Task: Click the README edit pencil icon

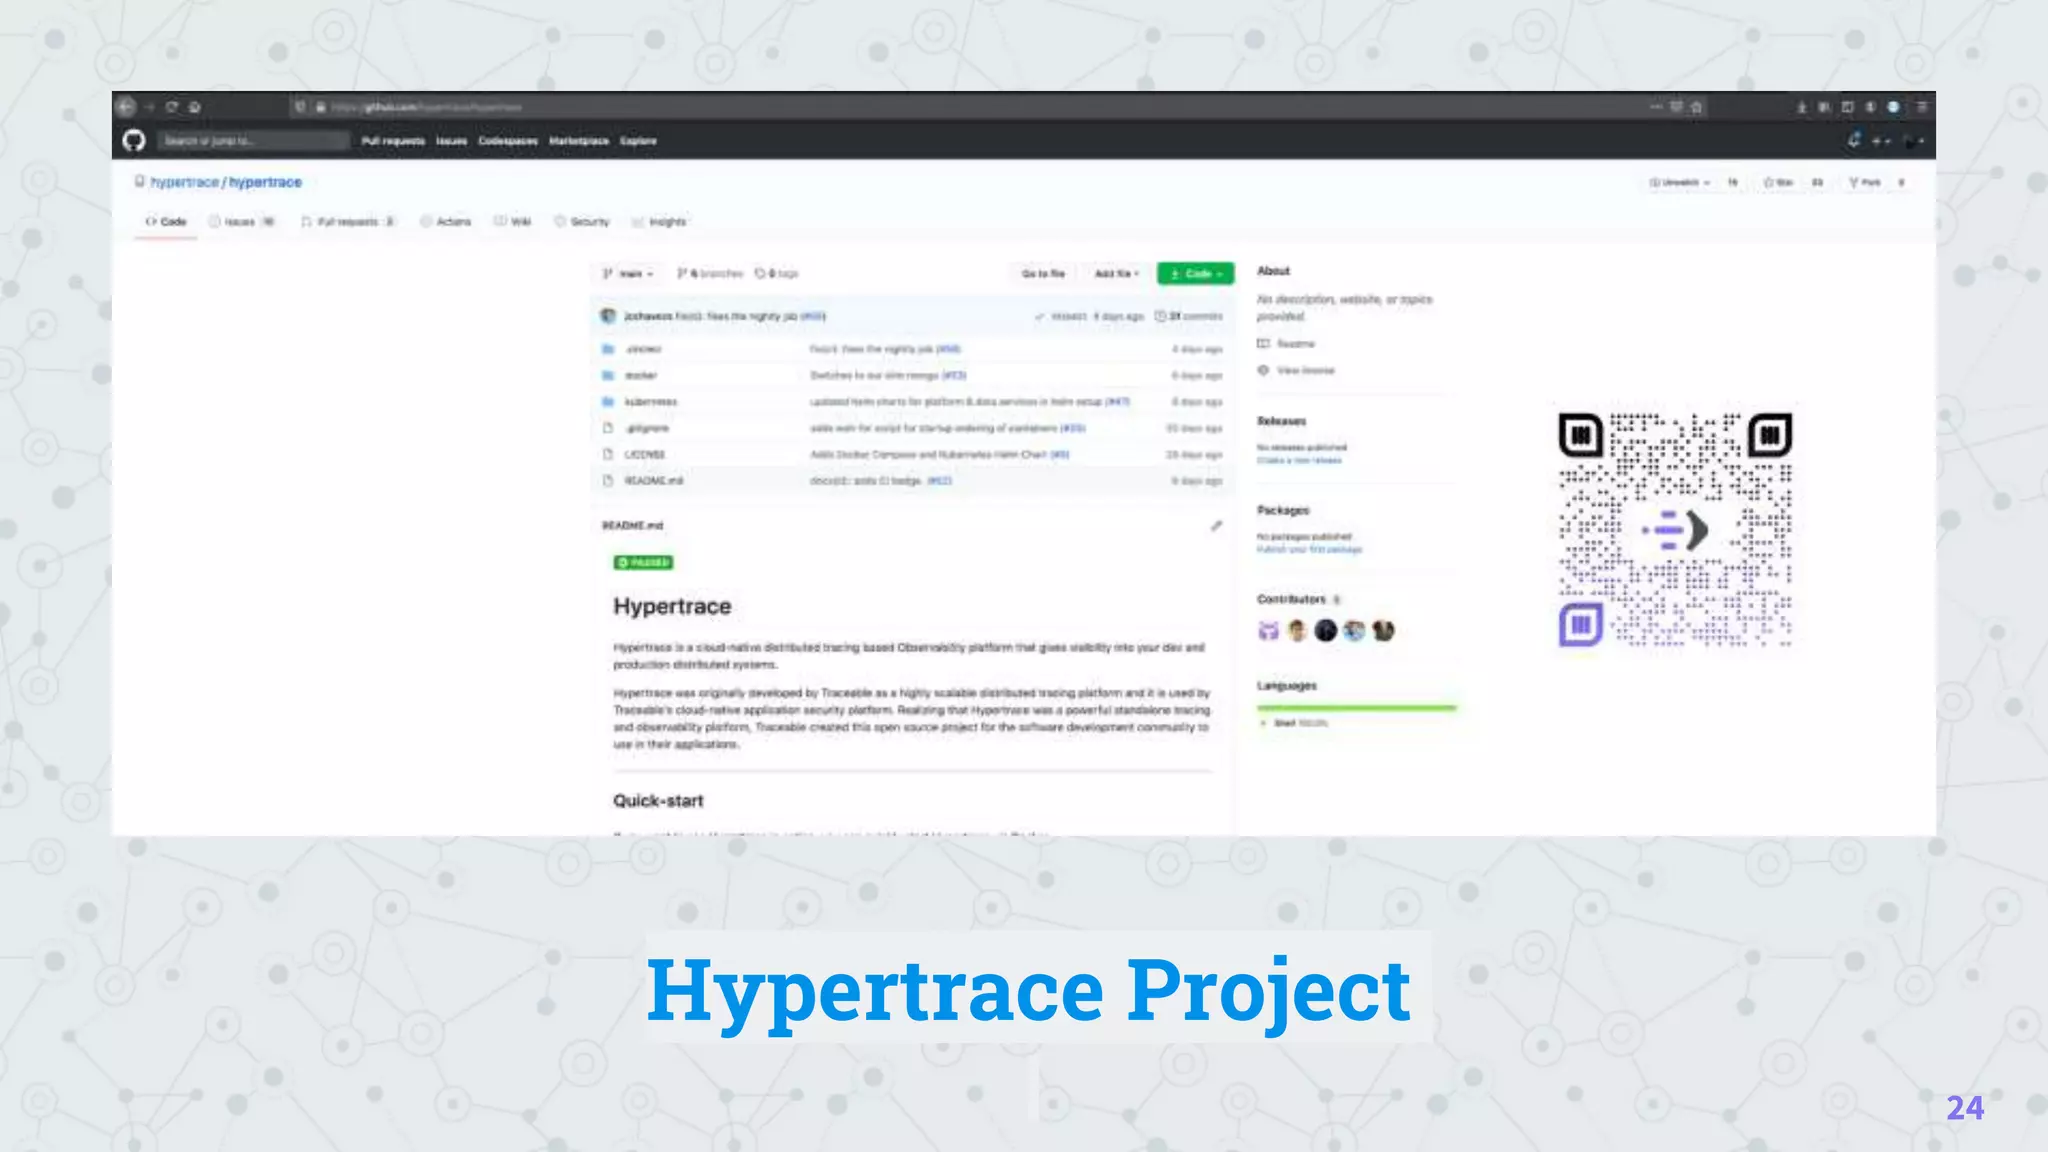Action: pos(1216,526)
